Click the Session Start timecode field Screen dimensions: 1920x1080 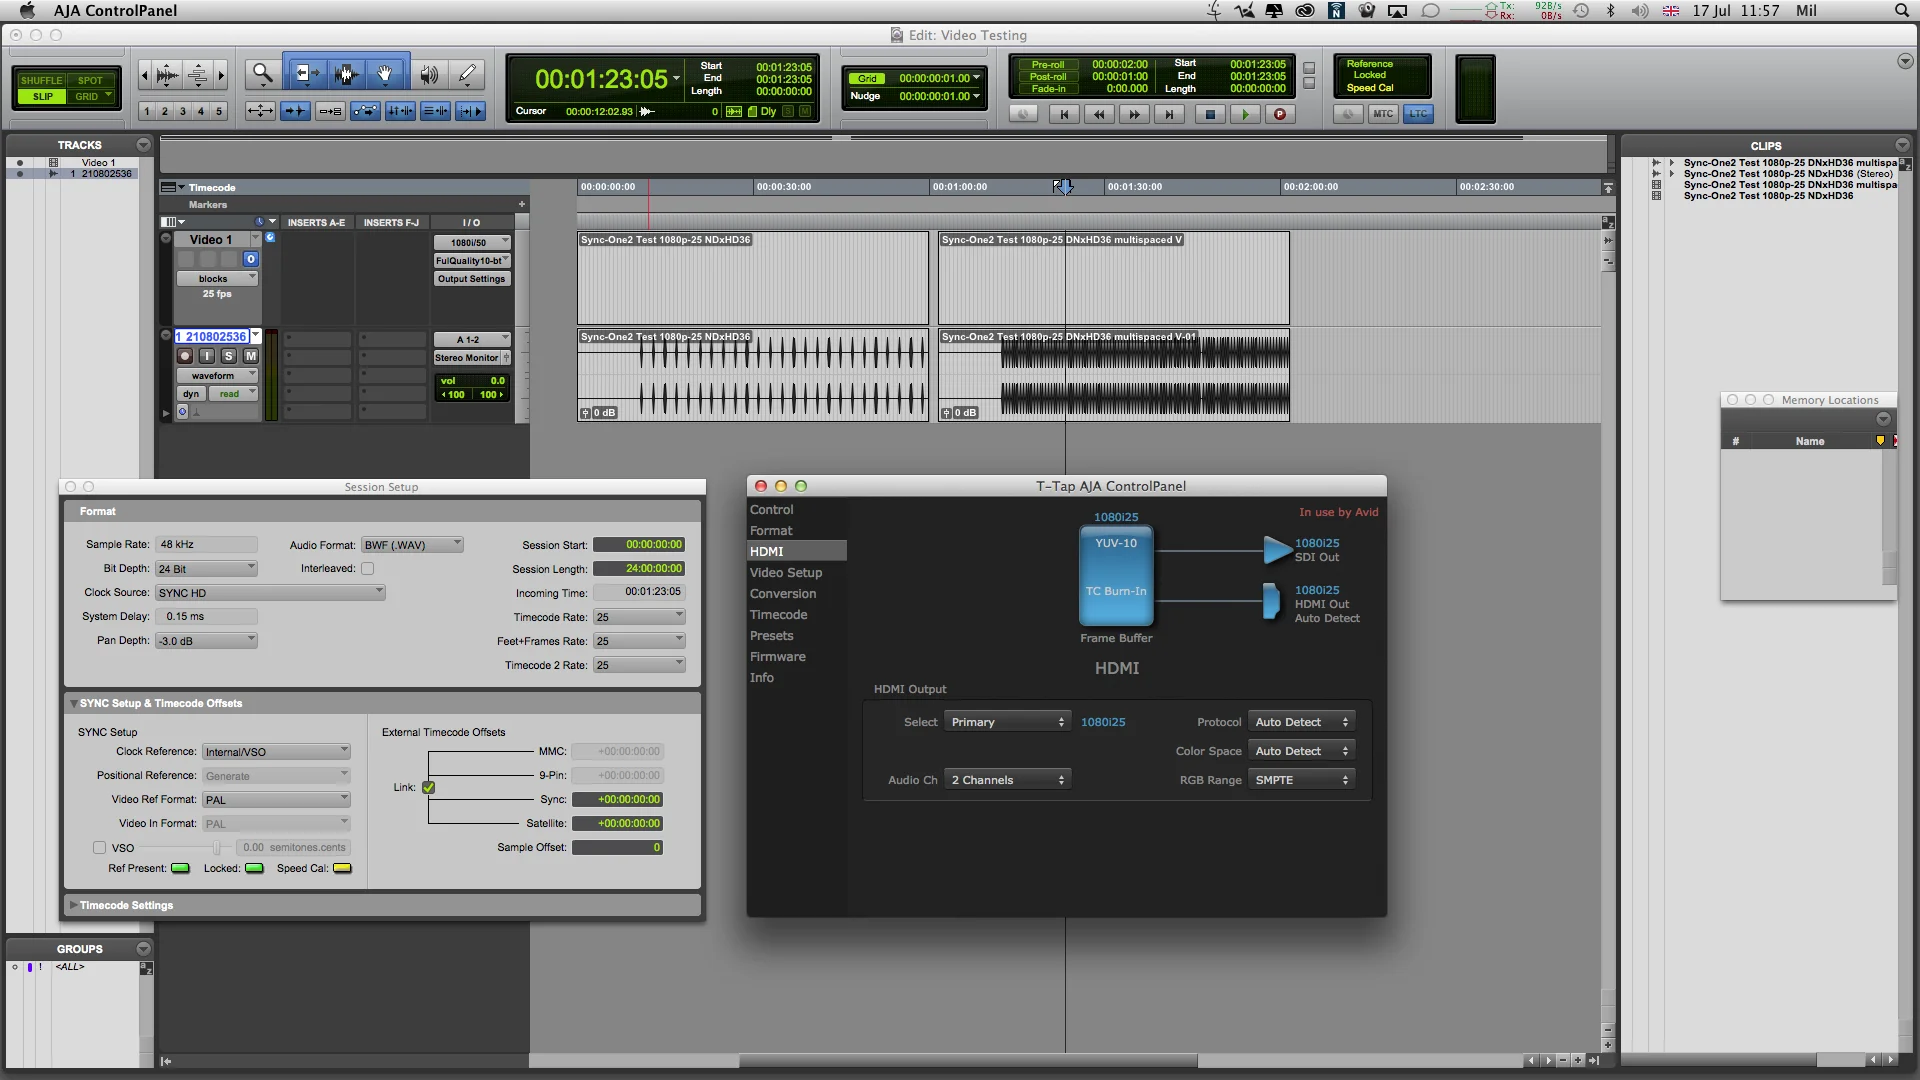coord(639,545)
